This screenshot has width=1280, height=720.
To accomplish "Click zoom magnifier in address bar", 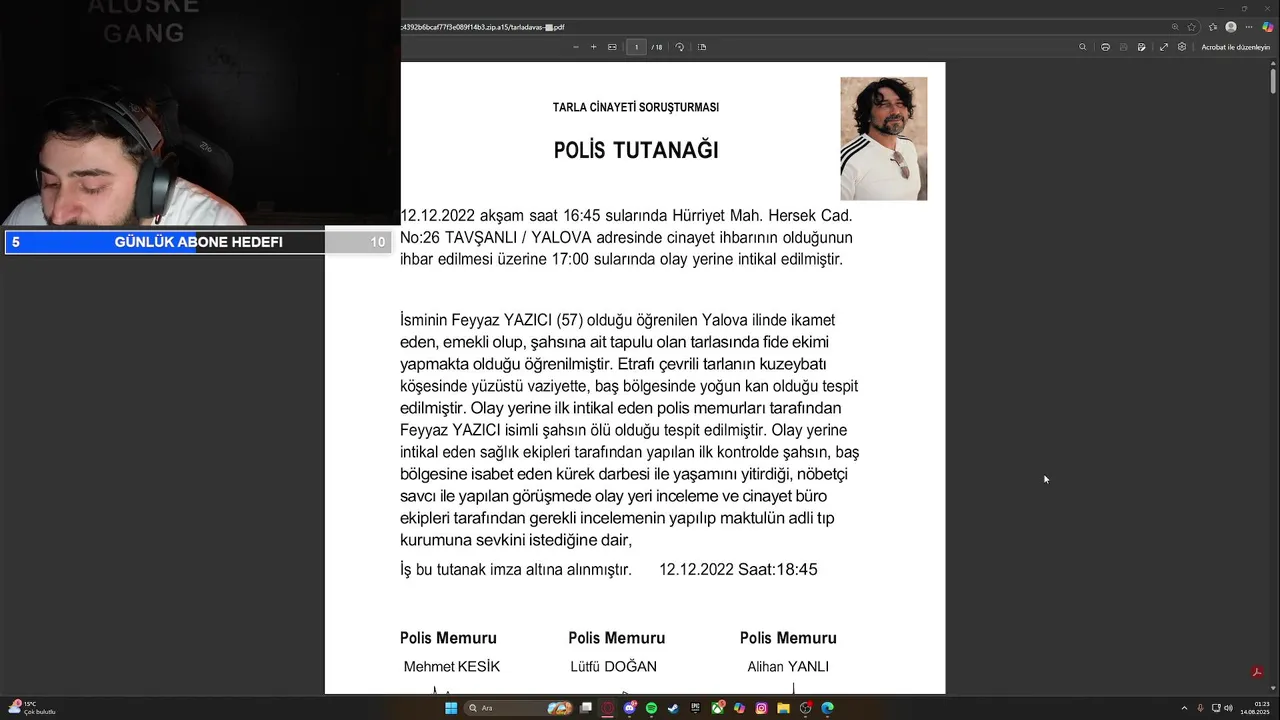I will (1175, 27).
